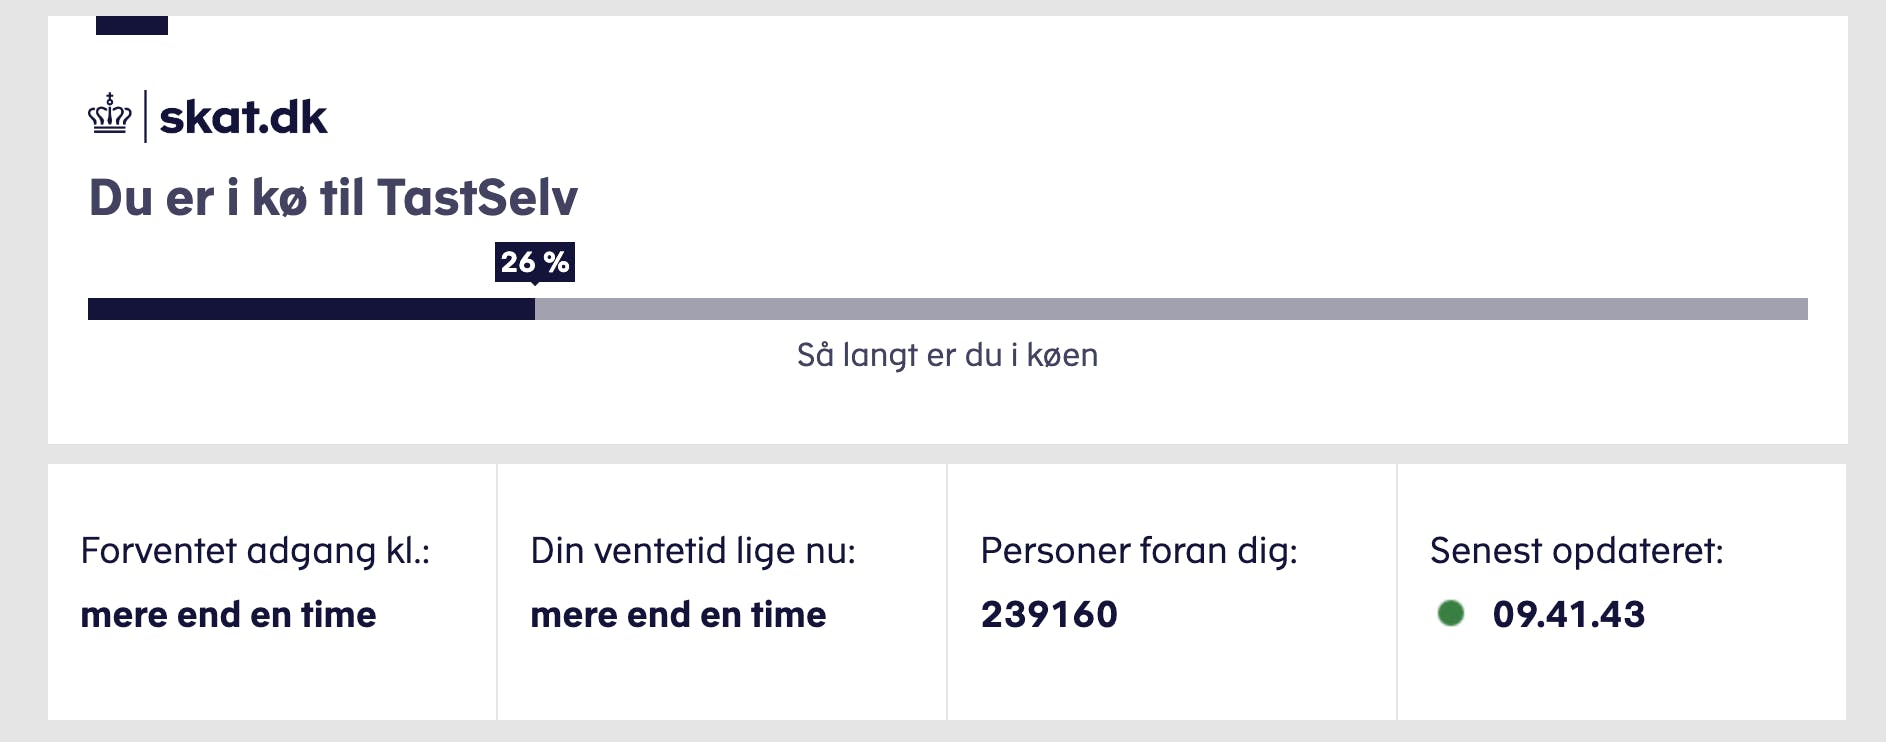Select the heading Du er i kø til TastSelv
Image resolution: width=1886 pixels, height=742 pixels.
point(333,198)
